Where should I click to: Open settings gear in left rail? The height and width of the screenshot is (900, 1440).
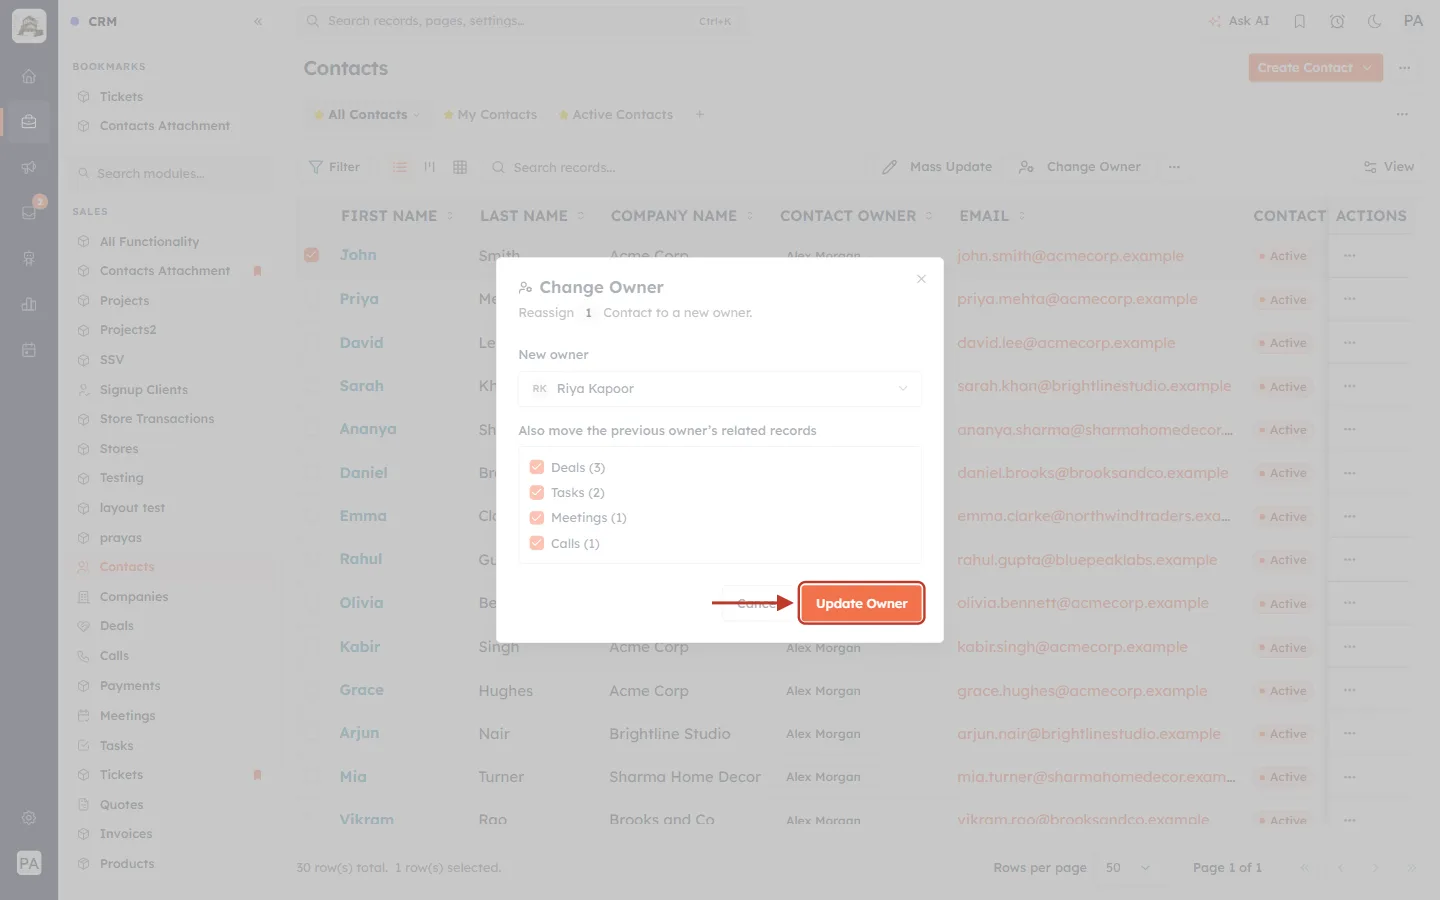click(29, 818)
